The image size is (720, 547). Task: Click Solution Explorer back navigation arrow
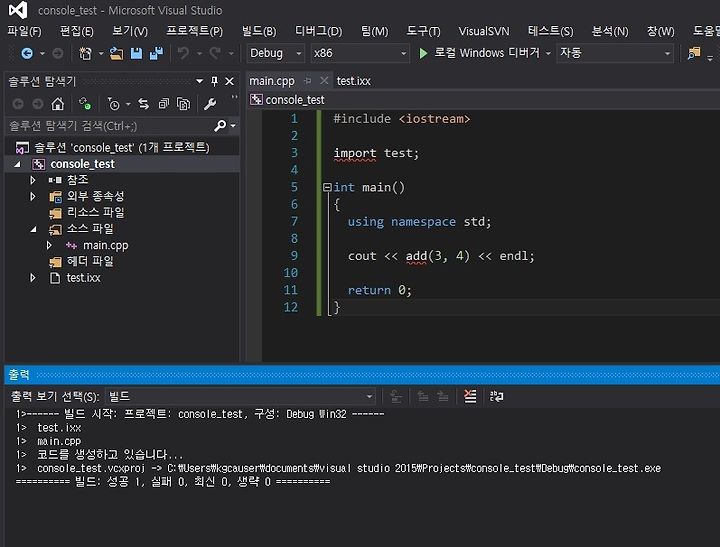pos(18,104)
